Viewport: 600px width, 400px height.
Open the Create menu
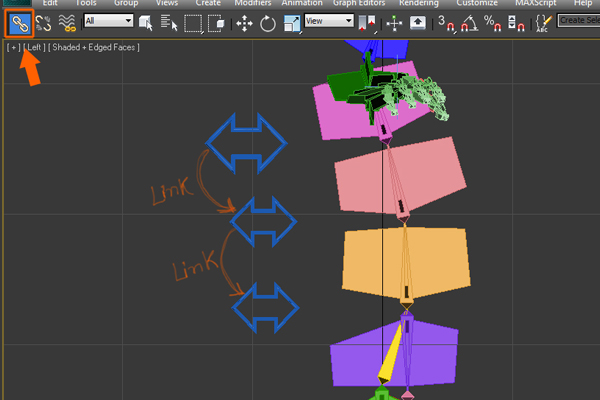tap(208, 3)
